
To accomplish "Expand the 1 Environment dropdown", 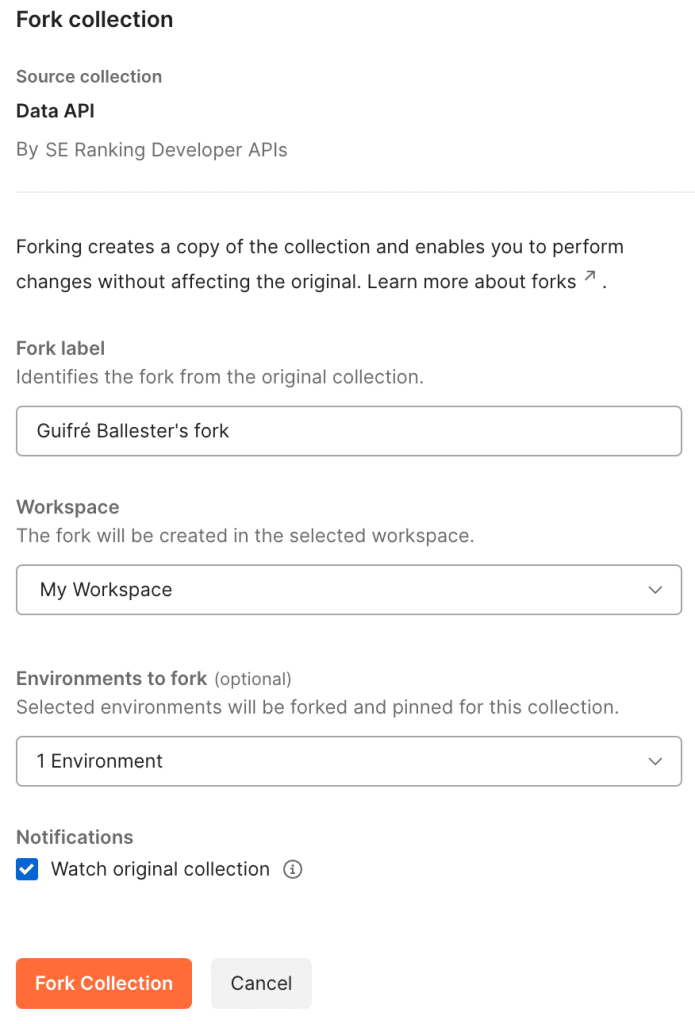I will (x=349, y=761).
